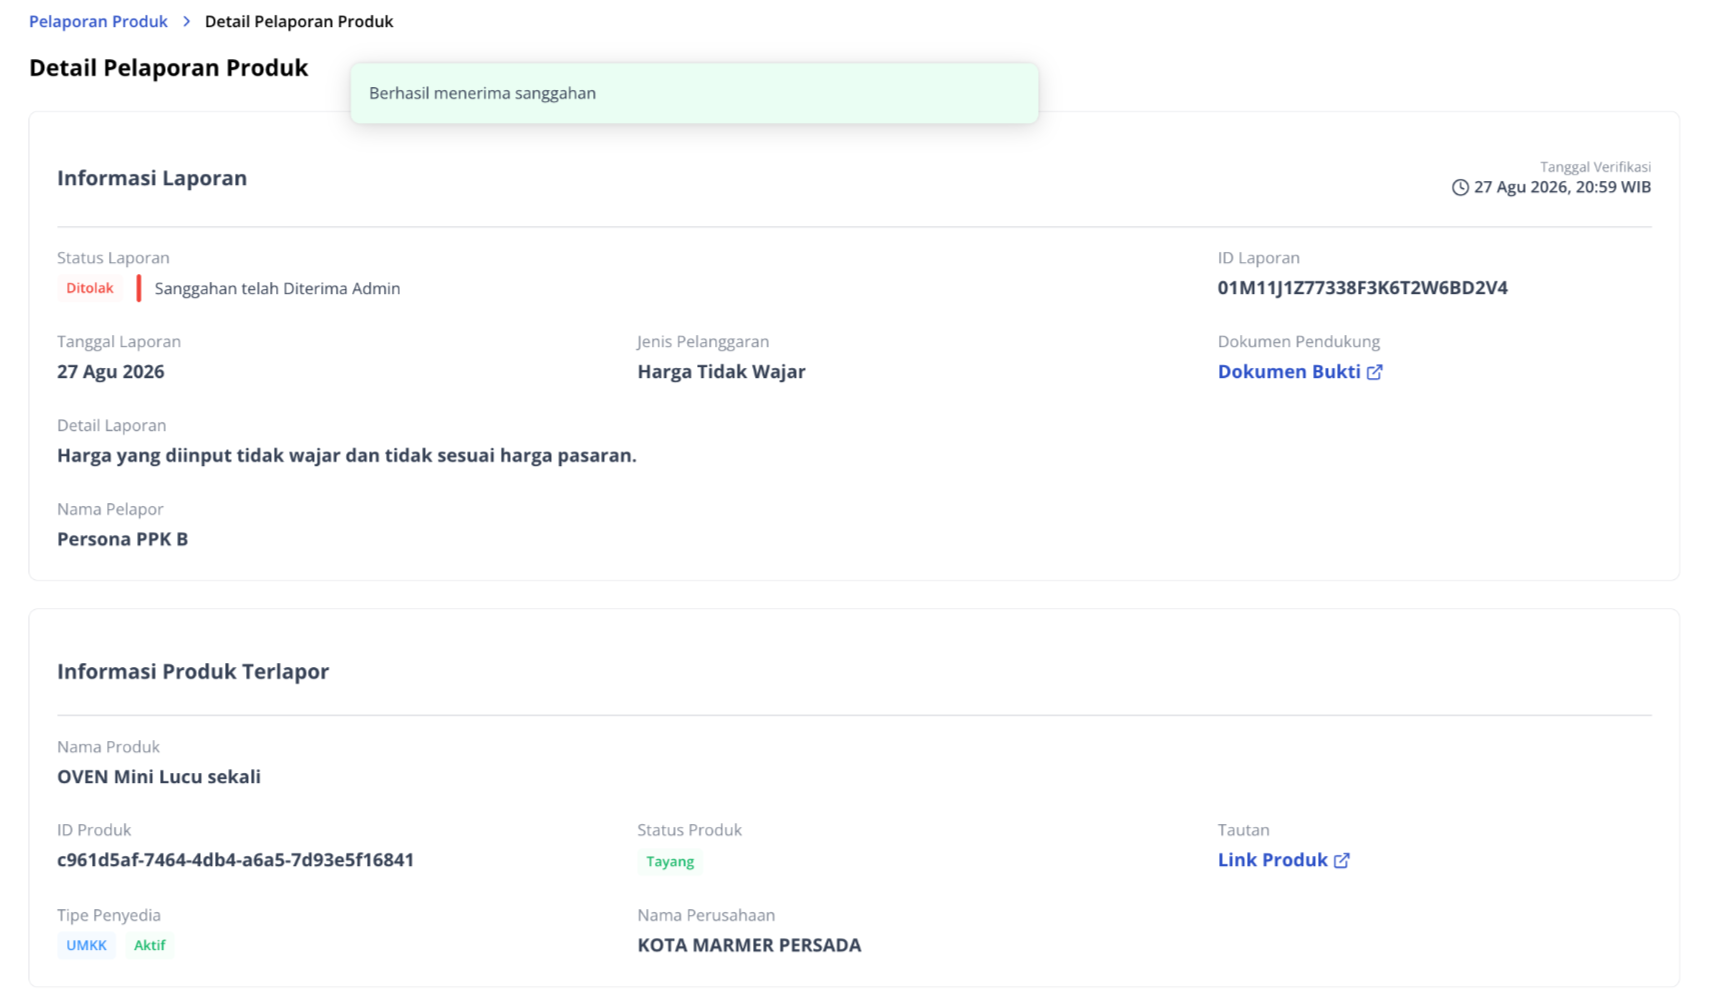Click the product name OVEN Mini Lucu sekali

tap(159, 777)
